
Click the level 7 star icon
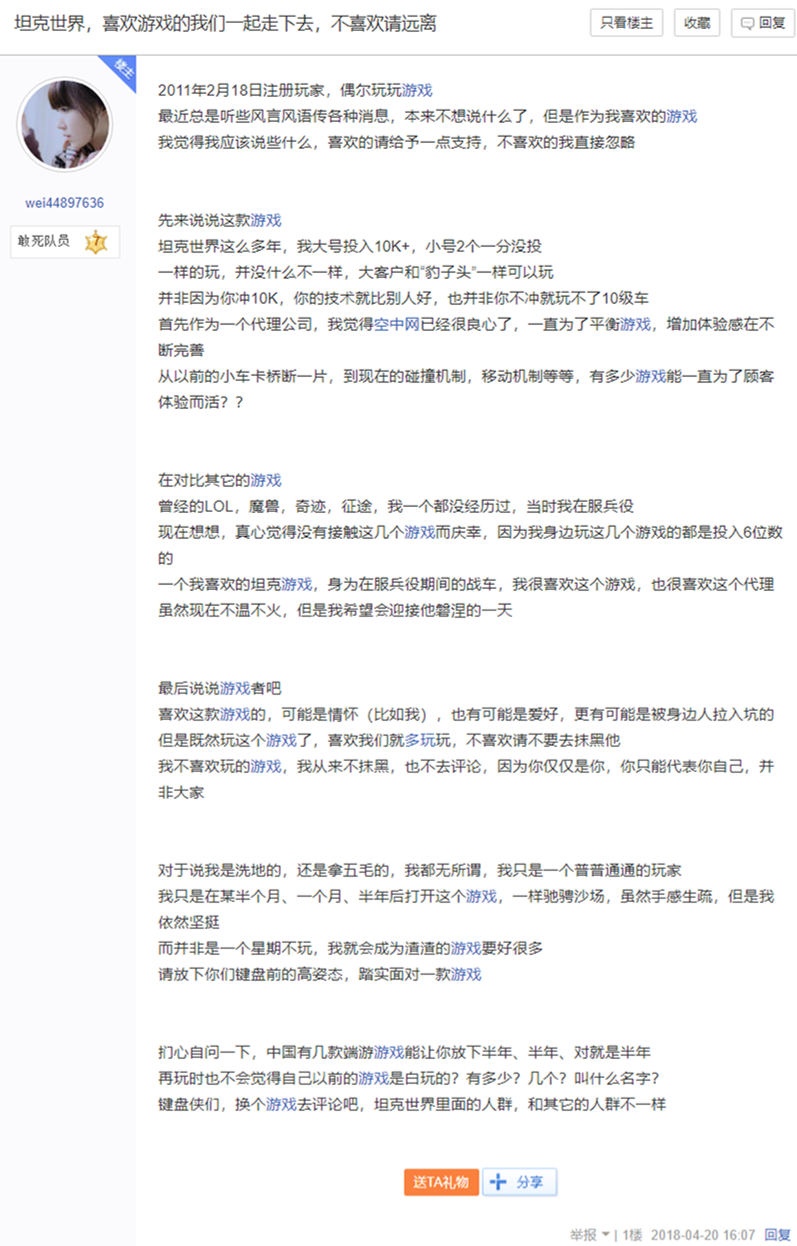point(96,242)
